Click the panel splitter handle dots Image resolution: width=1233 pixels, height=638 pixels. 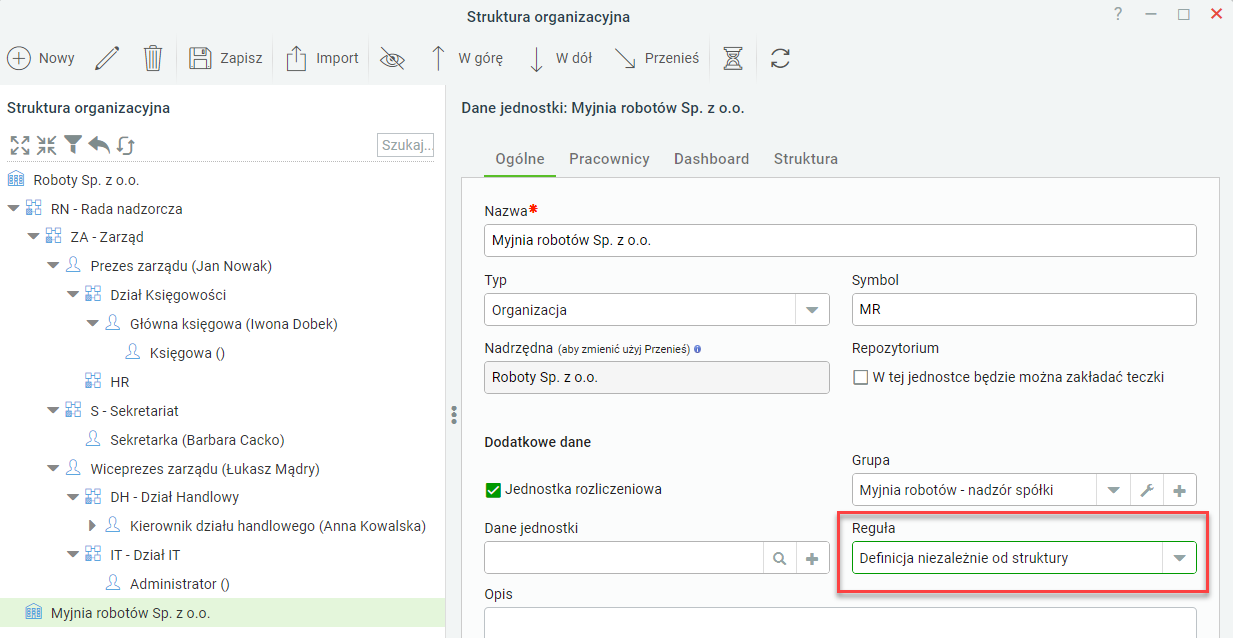(x=453, y=414)
